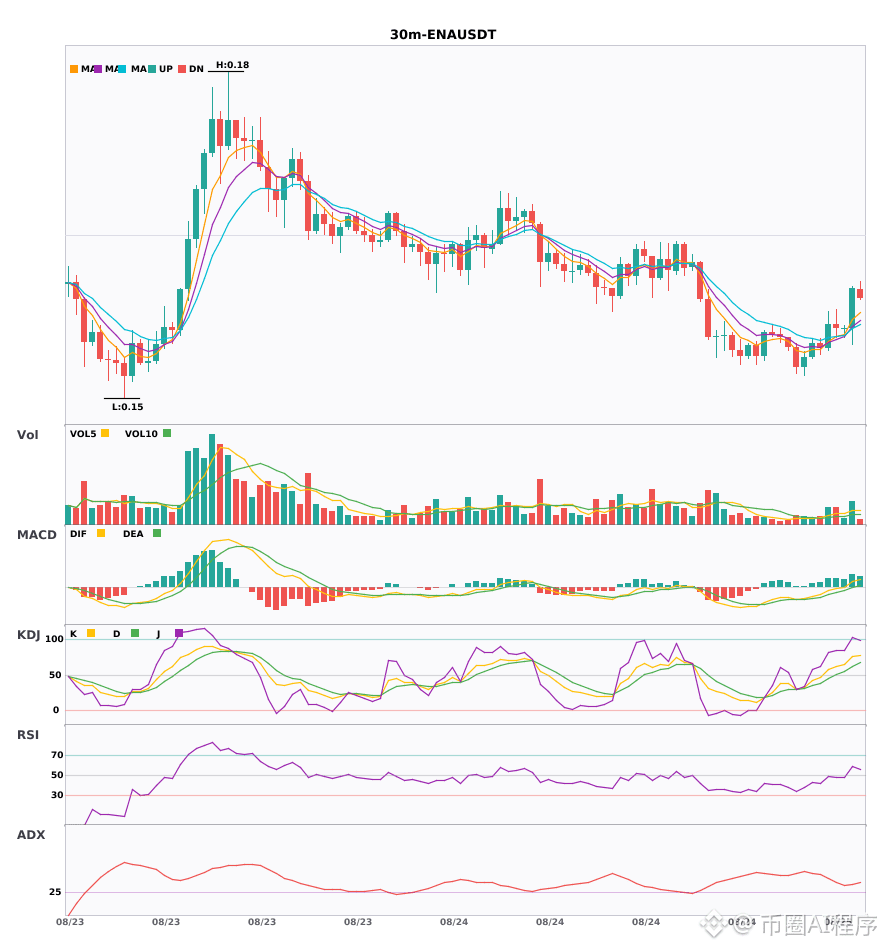Click the green VOL10 legend swatch

(167, 433)
